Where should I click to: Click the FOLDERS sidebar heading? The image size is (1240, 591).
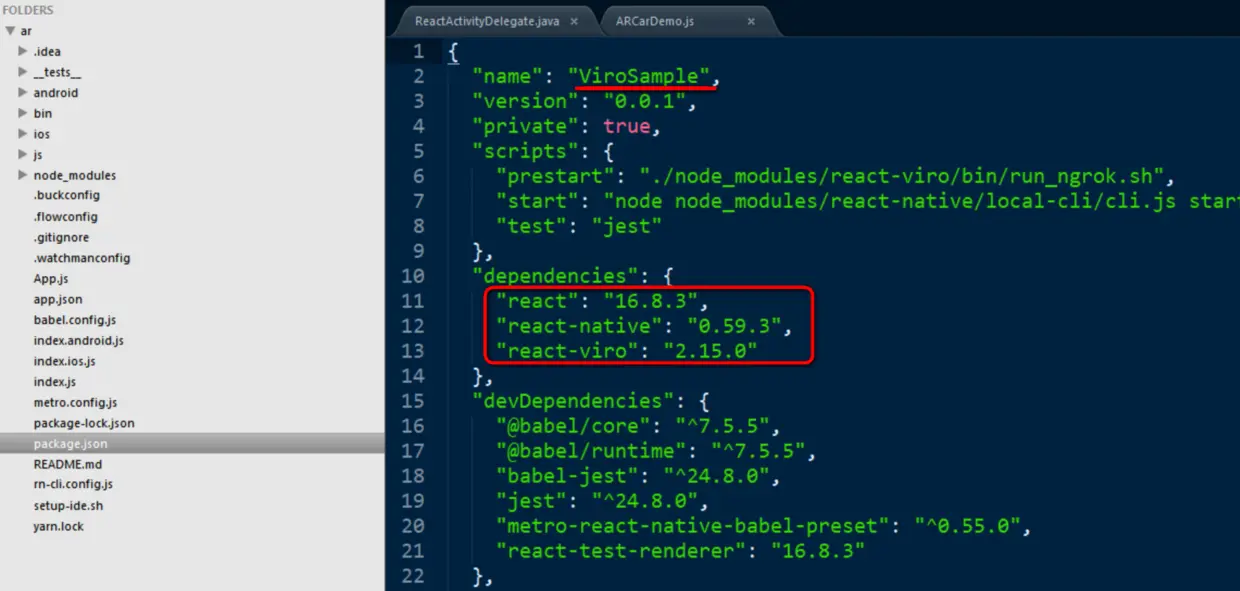click(x=29, y=10)
